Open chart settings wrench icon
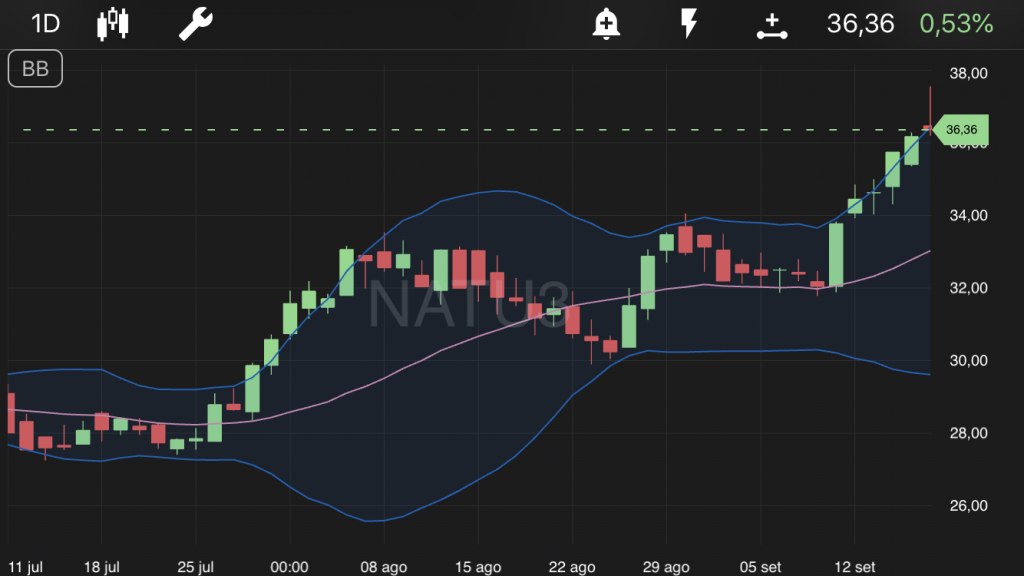 pyautogui.click(x=196, y=24)
